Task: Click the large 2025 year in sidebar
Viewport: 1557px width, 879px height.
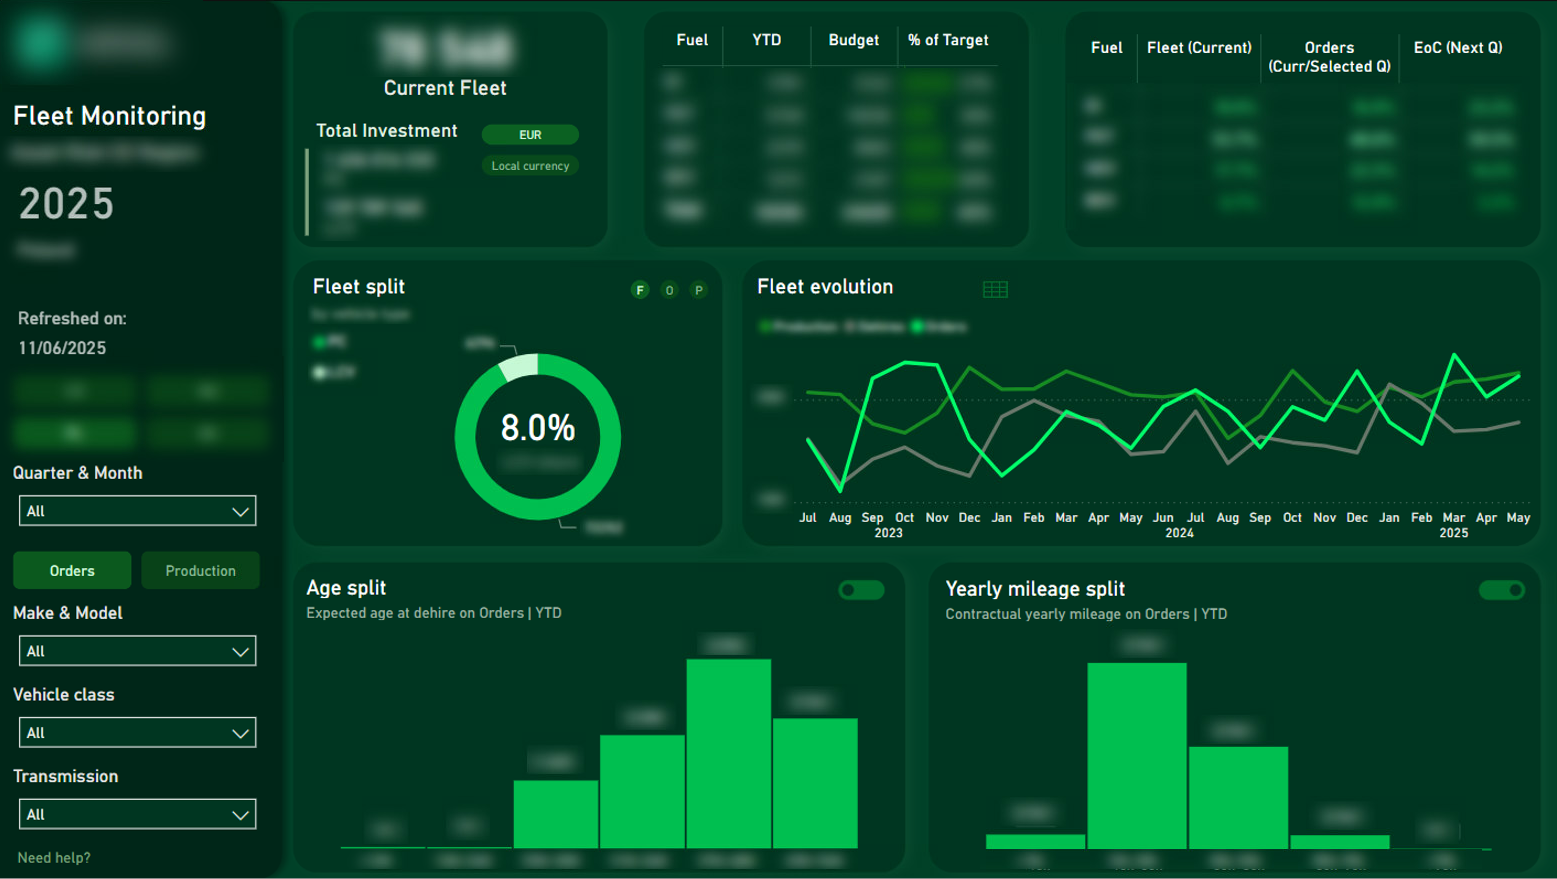Action: (x=67, y=204)
